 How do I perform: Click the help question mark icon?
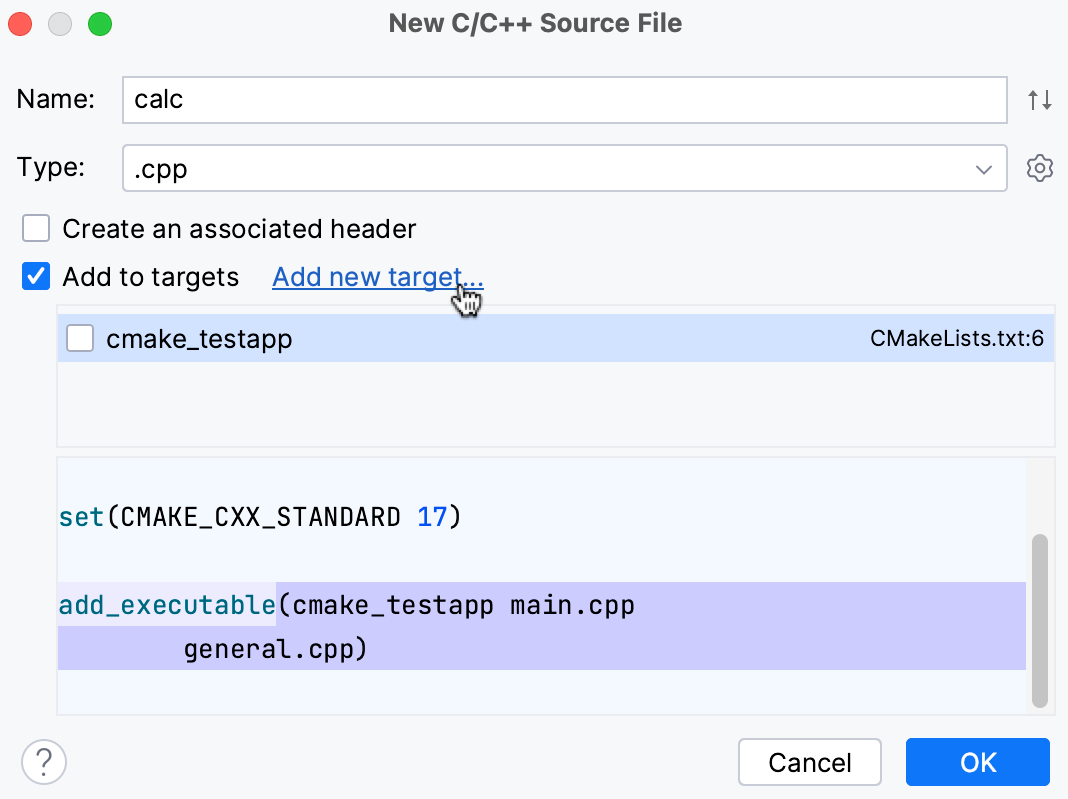(43, 762)
